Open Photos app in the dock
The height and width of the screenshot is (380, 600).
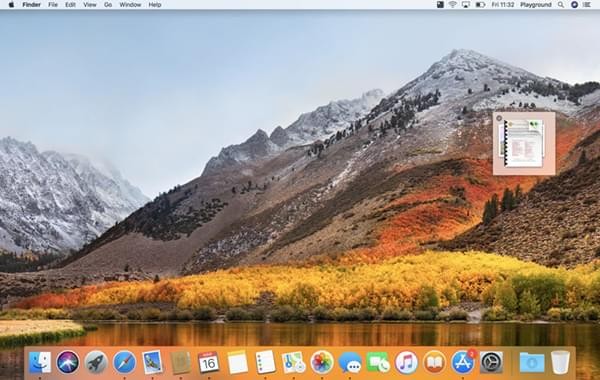click(321, 362)
